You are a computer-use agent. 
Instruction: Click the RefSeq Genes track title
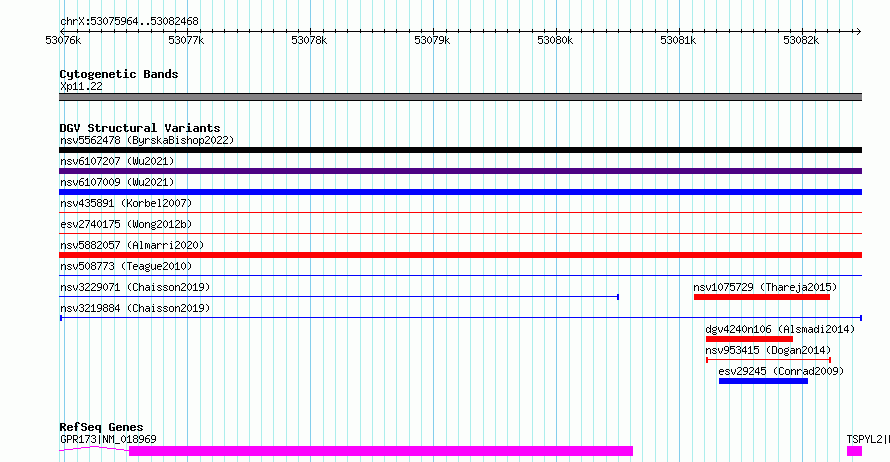click(x=101, y=427)
